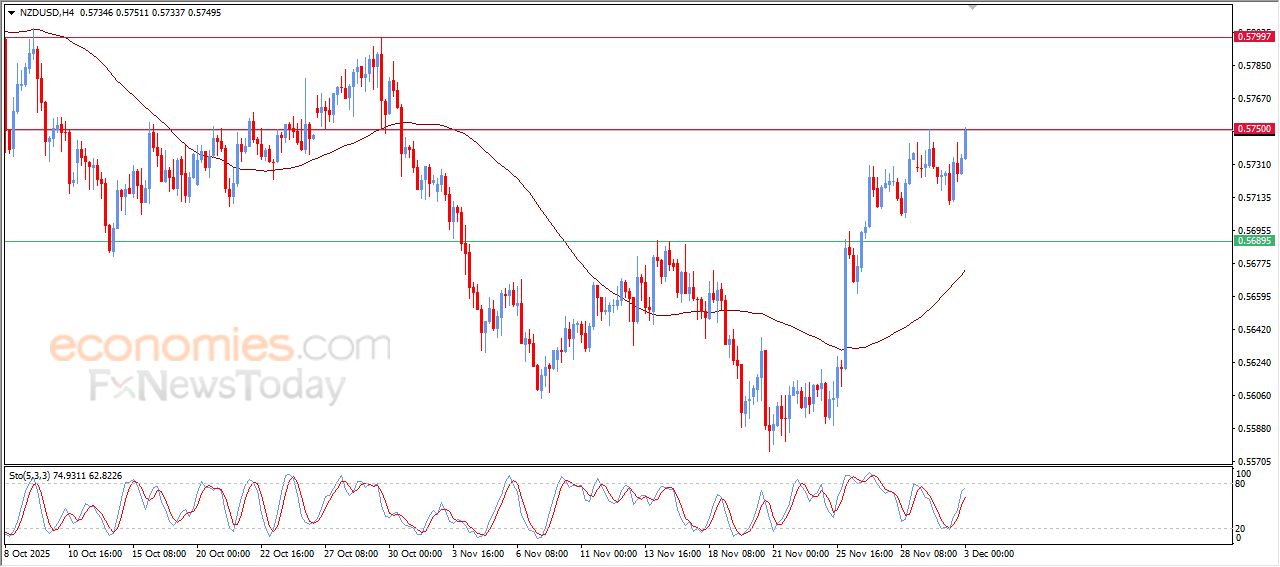
Task: Click the gray chart shift triangle marker
Action: tap(972, 7)
